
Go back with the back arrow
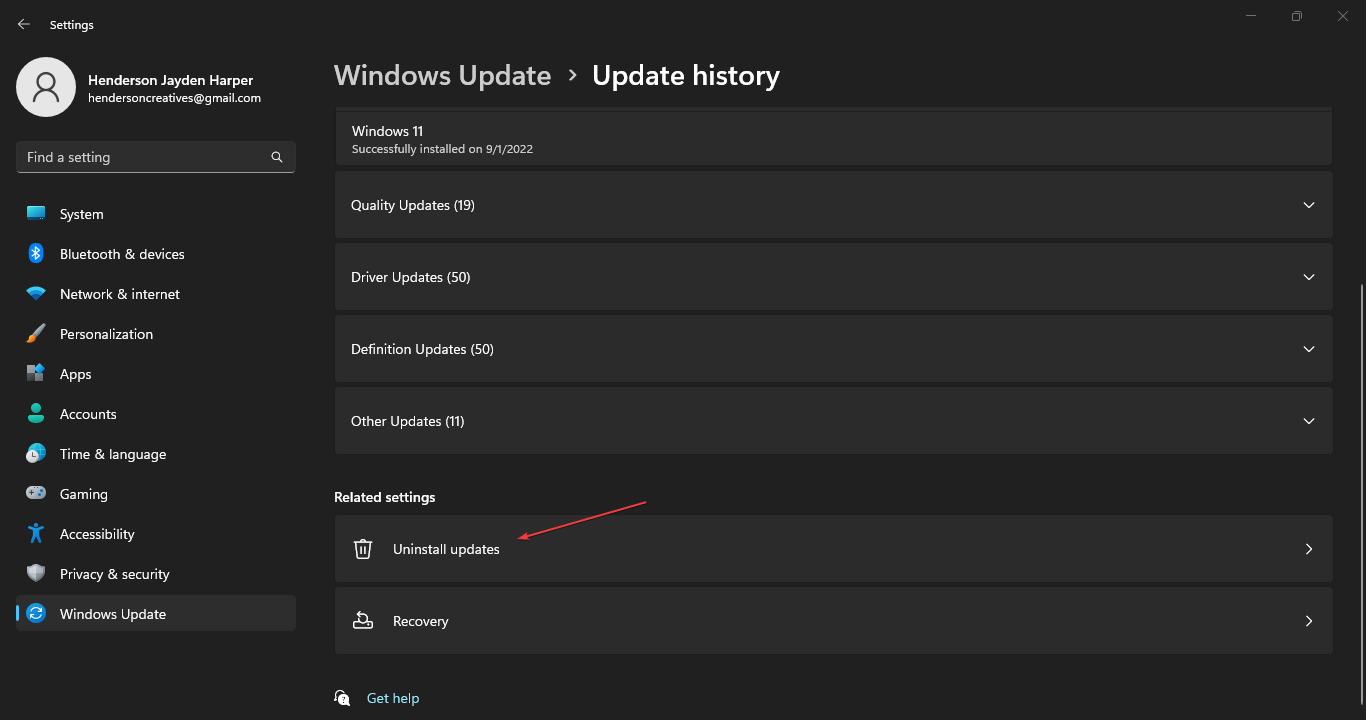pos(23,23)
